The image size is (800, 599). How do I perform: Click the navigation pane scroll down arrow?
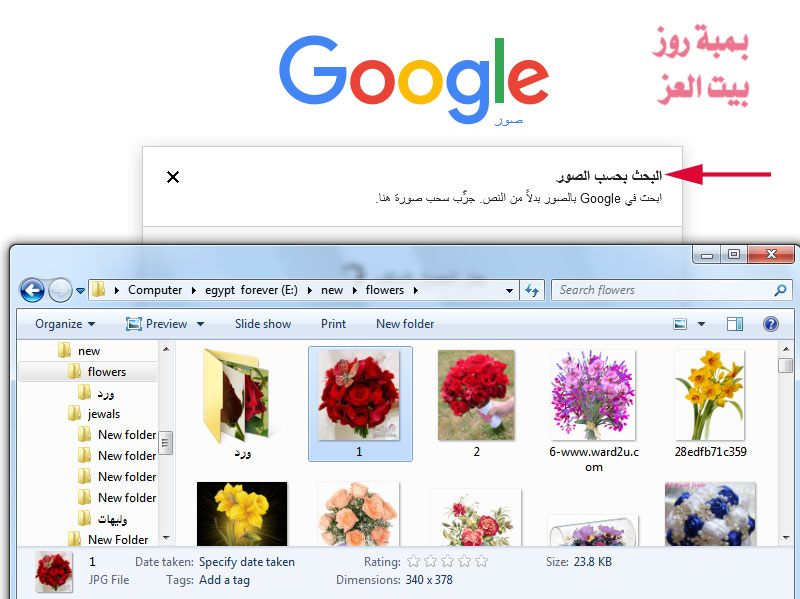[x=166, y=538]
